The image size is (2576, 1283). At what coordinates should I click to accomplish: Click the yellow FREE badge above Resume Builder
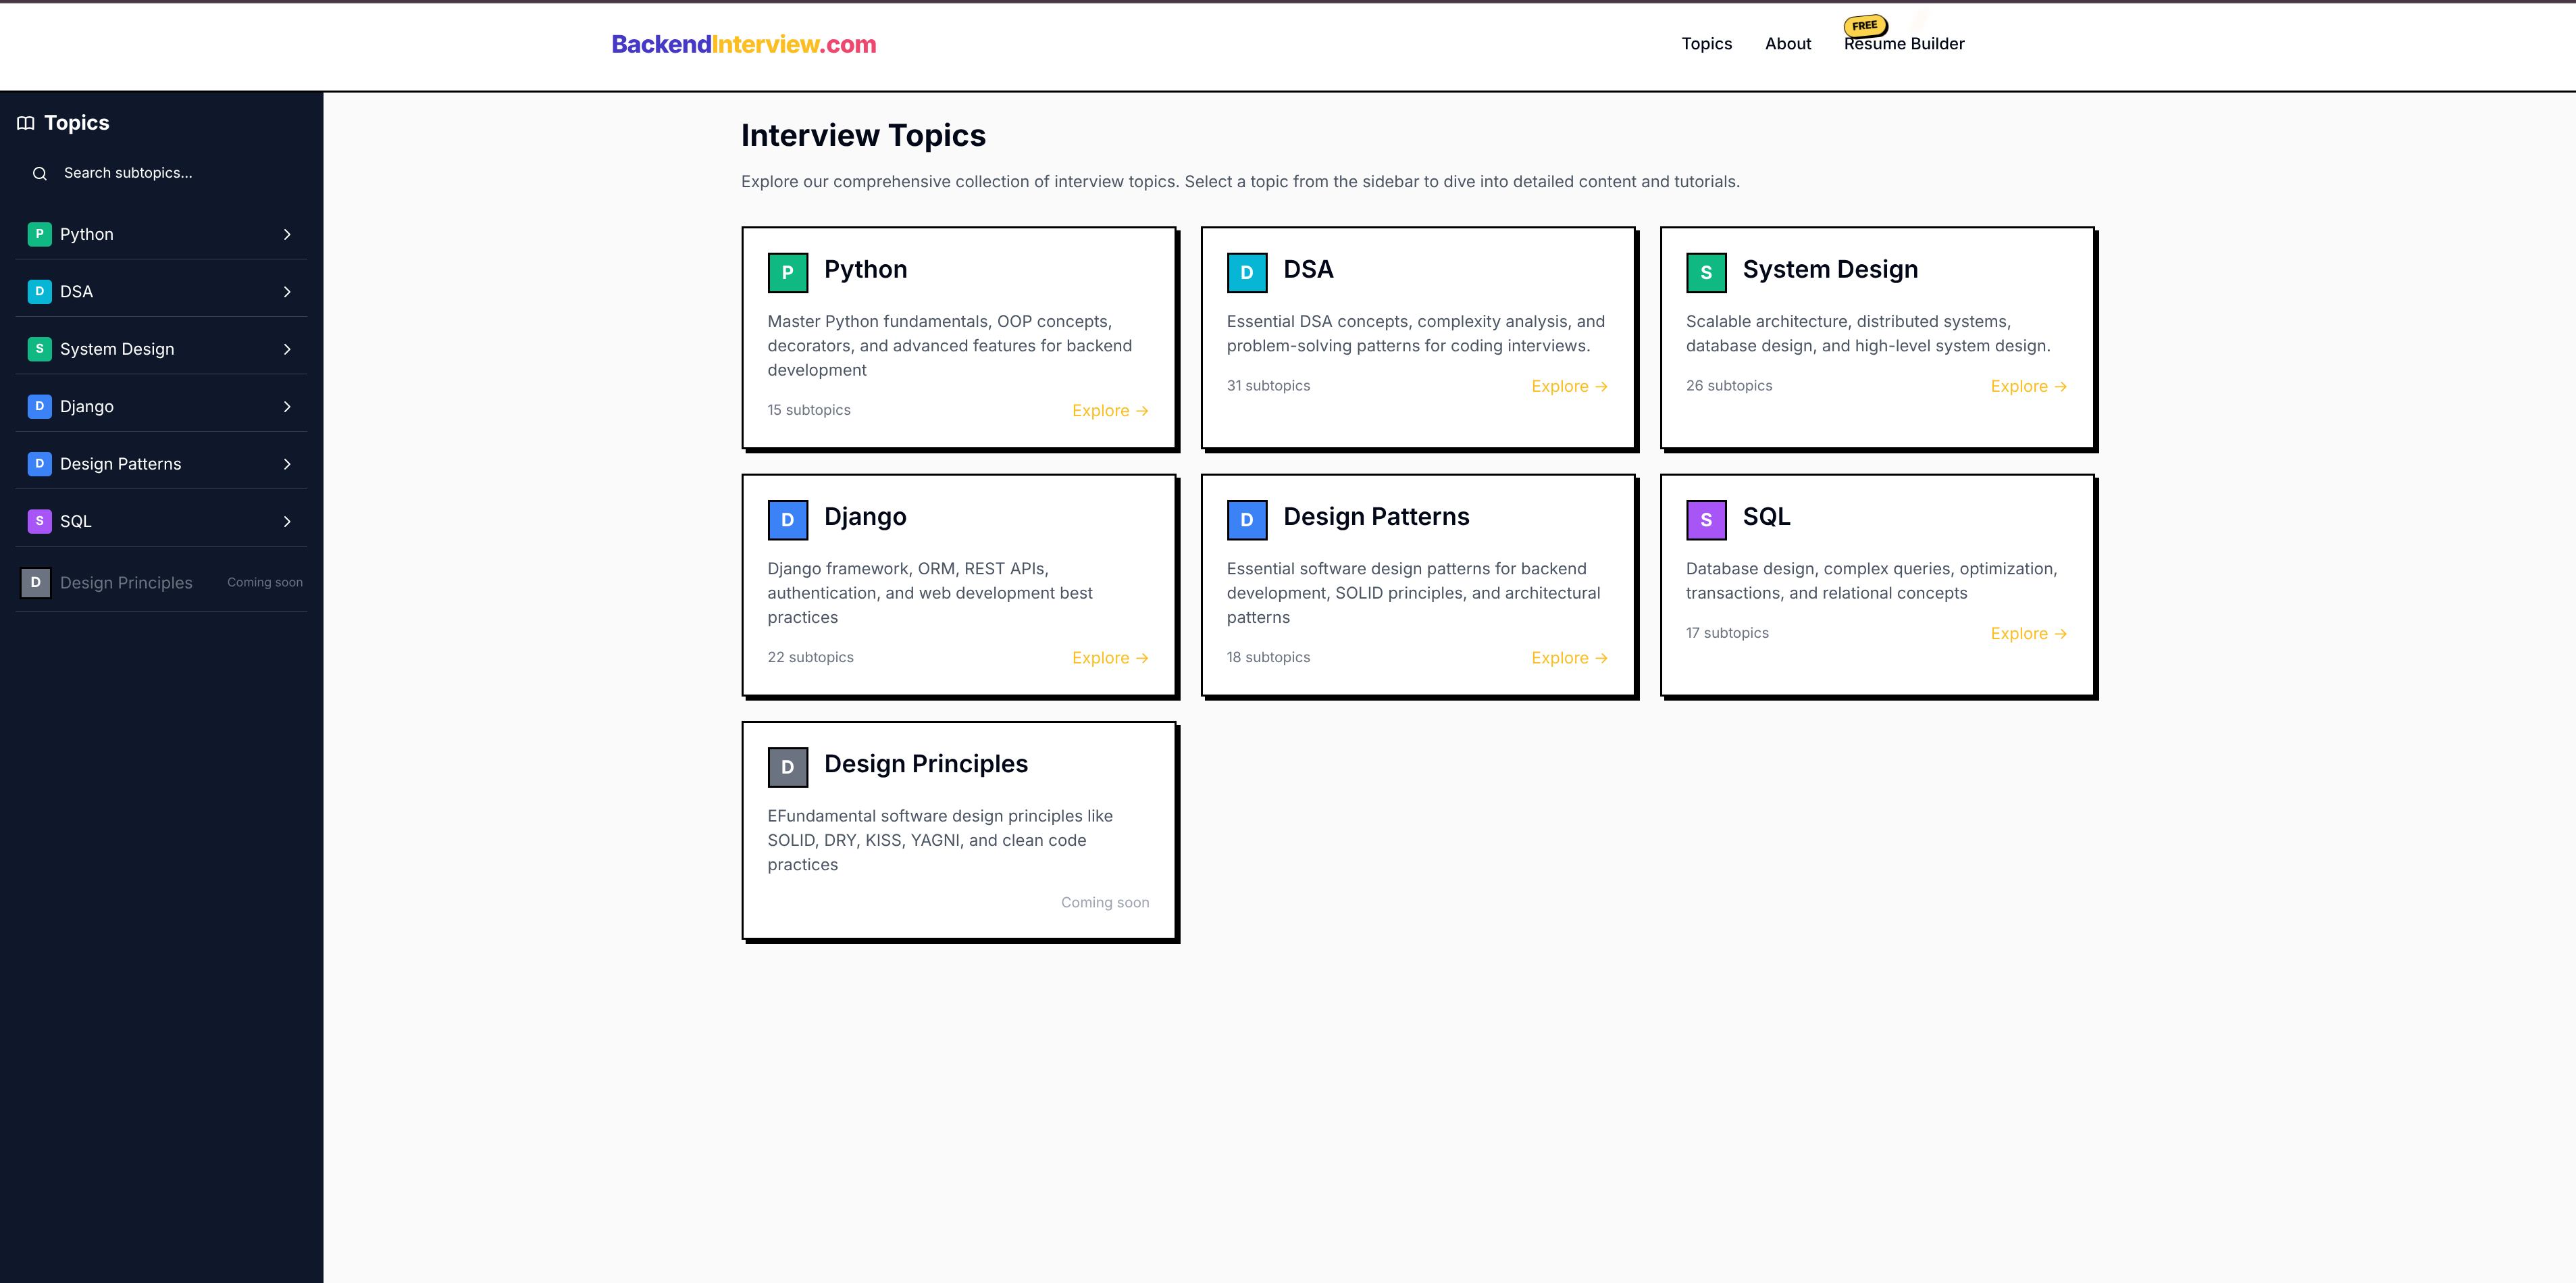pyautogui.click(x=1865, y=25)
